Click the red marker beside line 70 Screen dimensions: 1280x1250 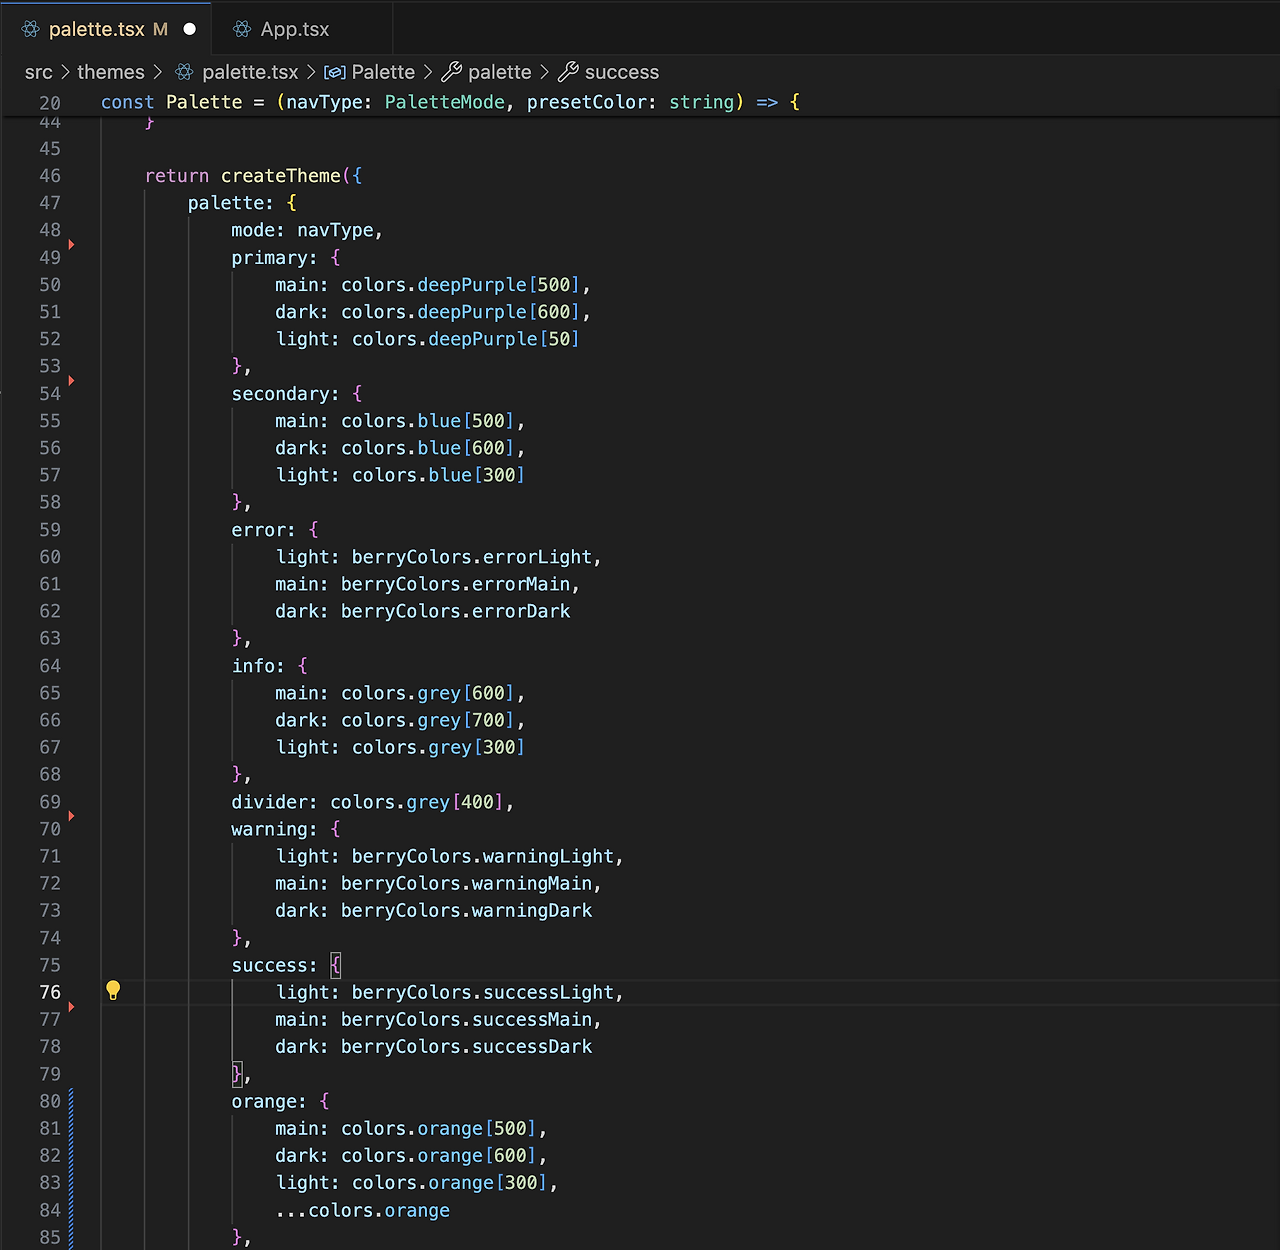(71, 816)
